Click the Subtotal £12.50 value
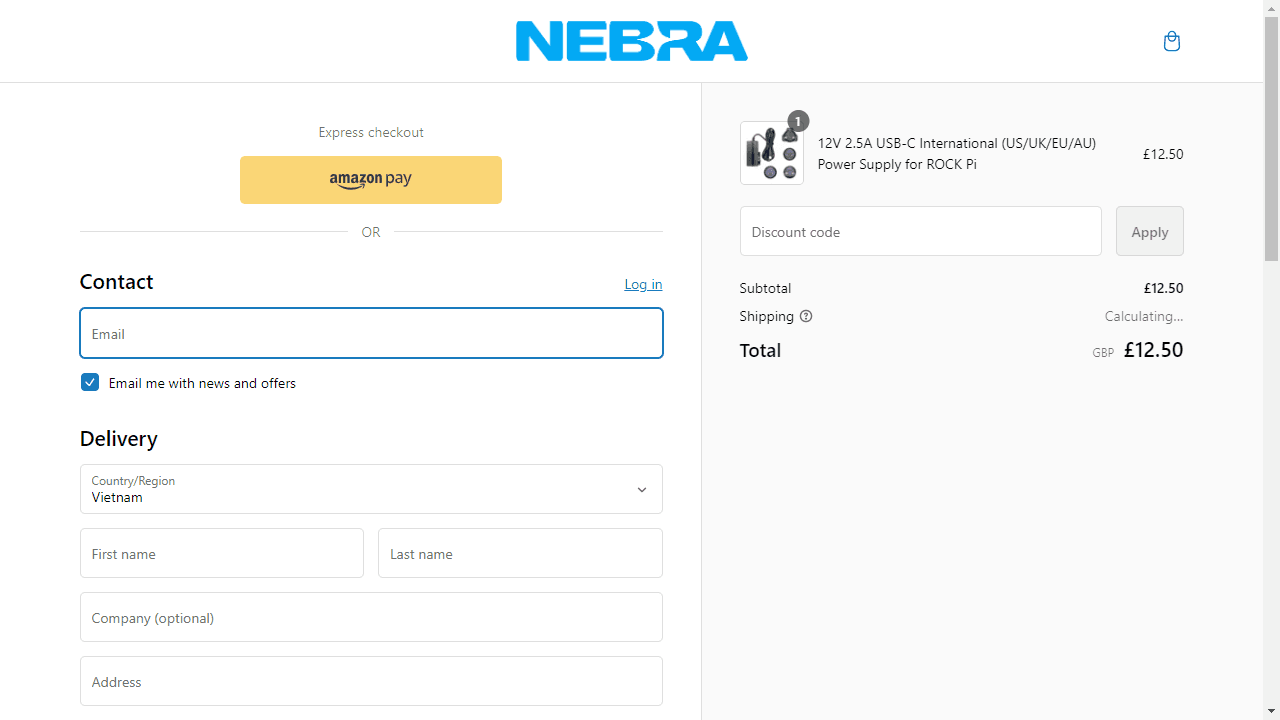 (1163, 288)
